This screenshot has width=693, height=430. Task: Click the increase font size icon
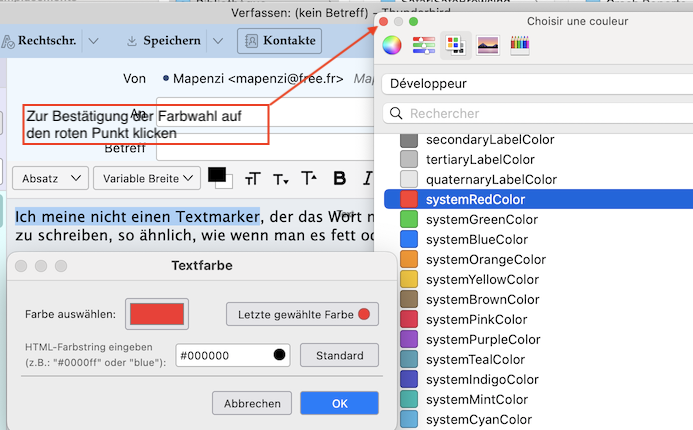[309, 178]
